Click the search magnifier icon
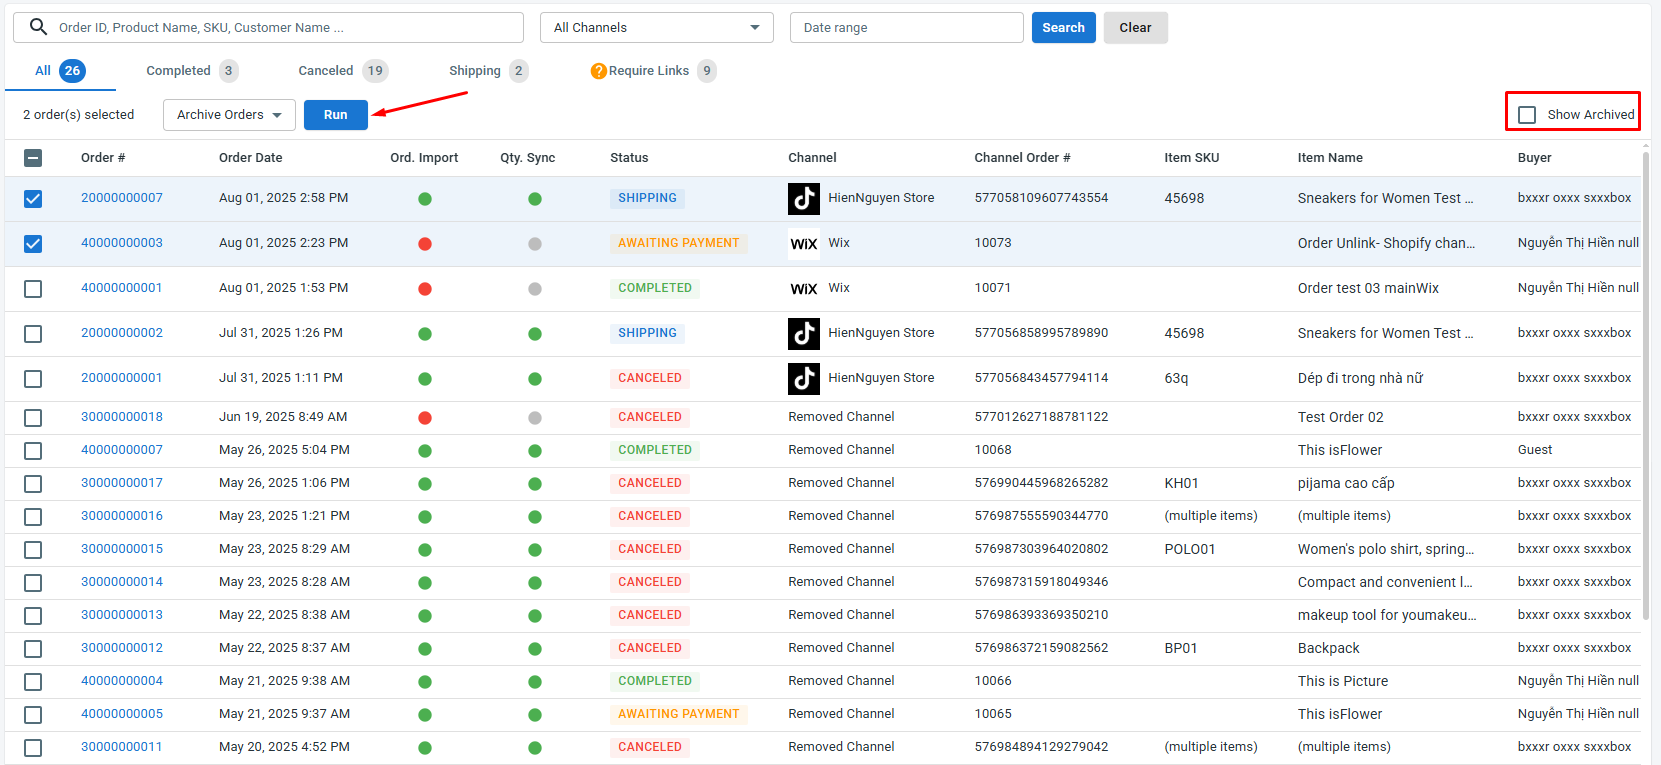1661x765 pixels. (x=38, y=27)
